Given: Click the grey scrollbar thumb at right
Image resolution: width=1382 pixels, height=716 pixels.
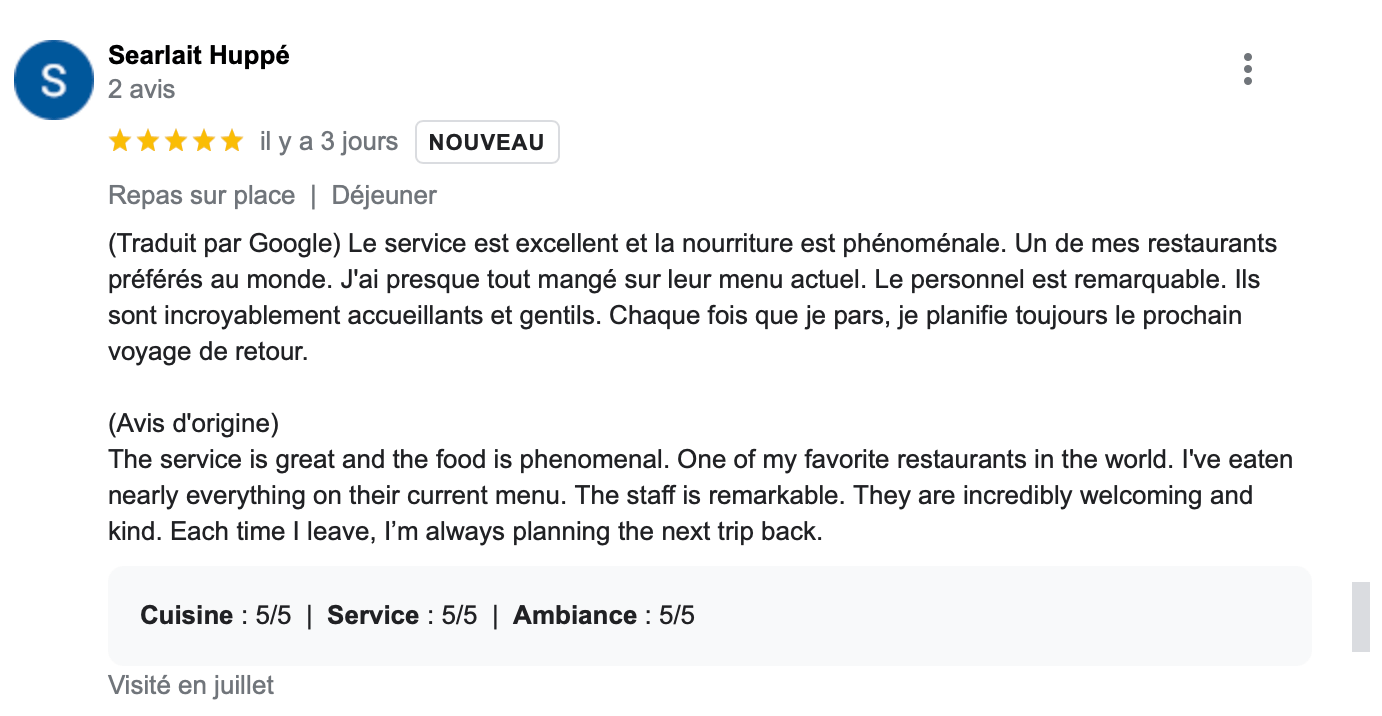Looking at the screenshot, I should pyautogui.click(x=1360, y=616).
